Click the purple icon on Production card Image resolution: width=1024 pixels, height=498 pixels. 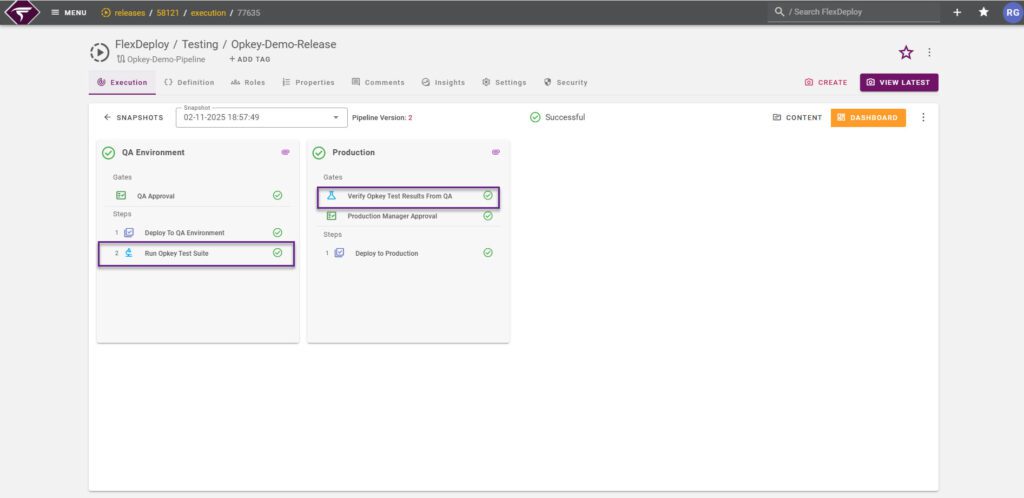[x=496, y=152]
